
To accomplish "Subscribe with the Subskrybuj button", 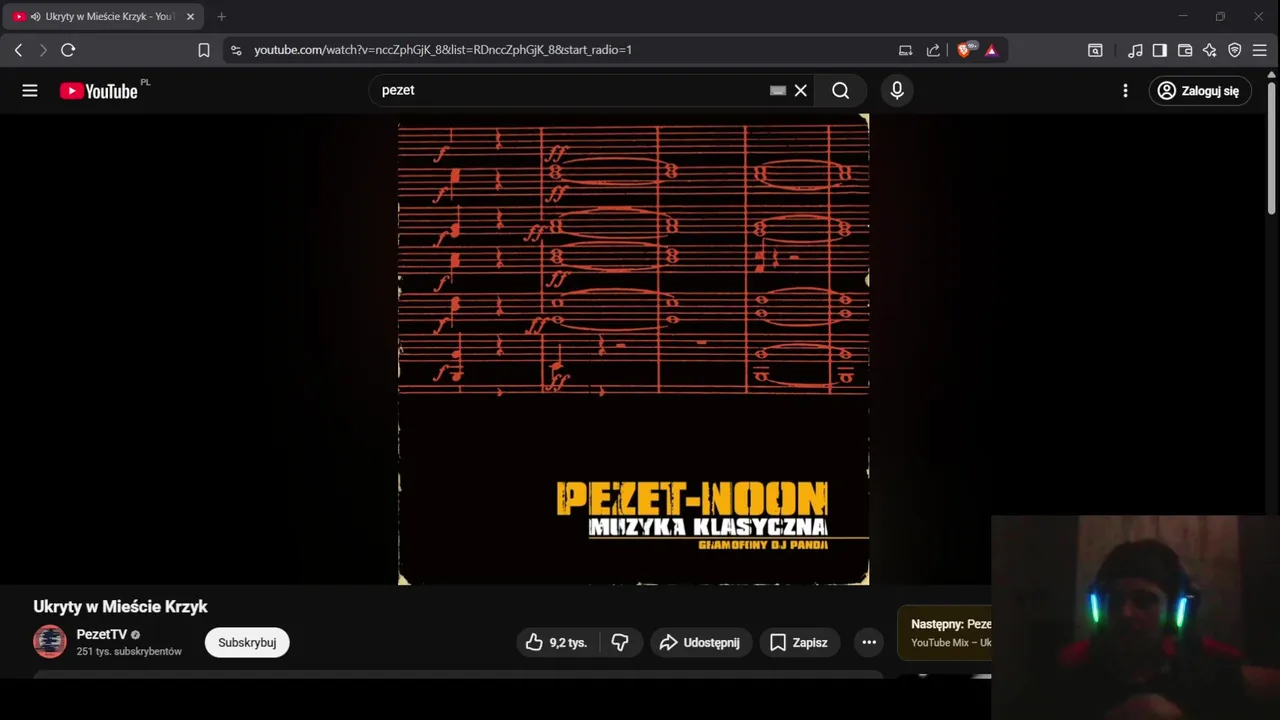I will (x=247, y=643).
